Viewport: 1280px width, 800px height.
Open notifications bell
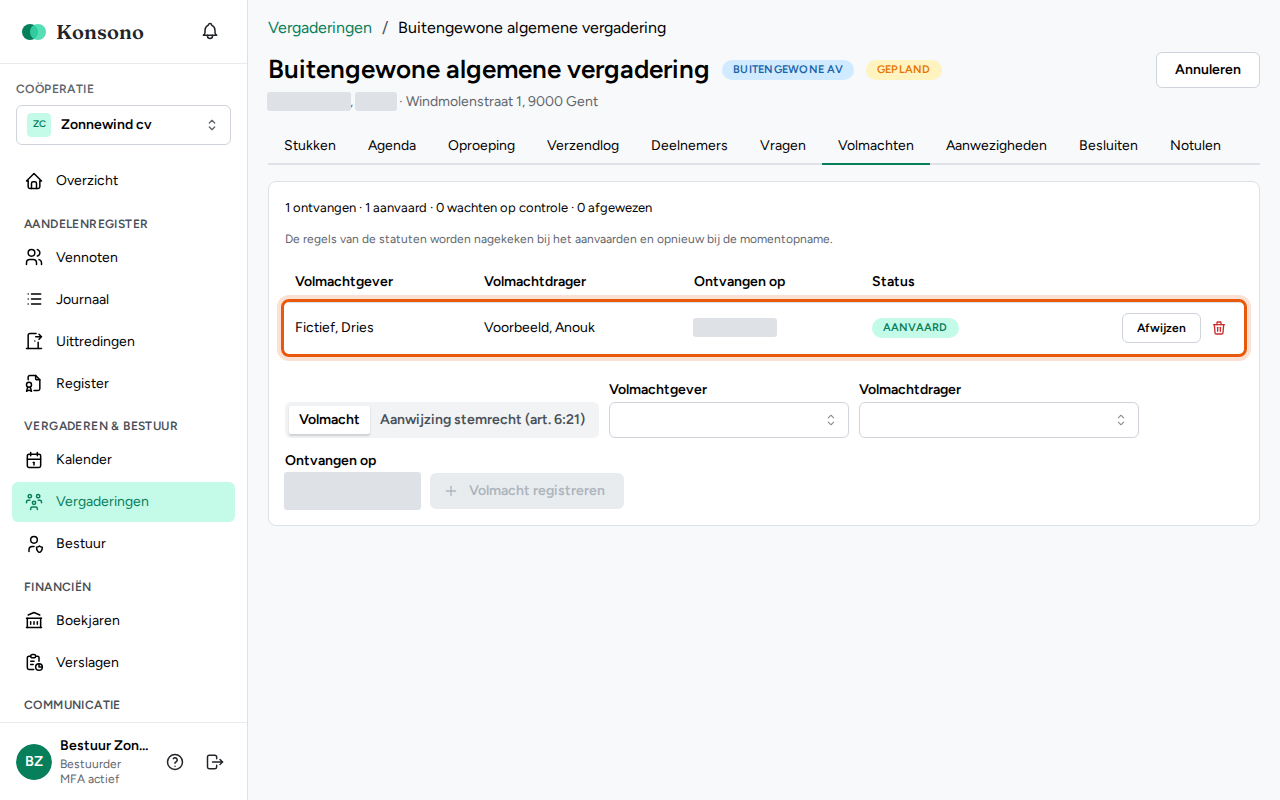point(210,31)
